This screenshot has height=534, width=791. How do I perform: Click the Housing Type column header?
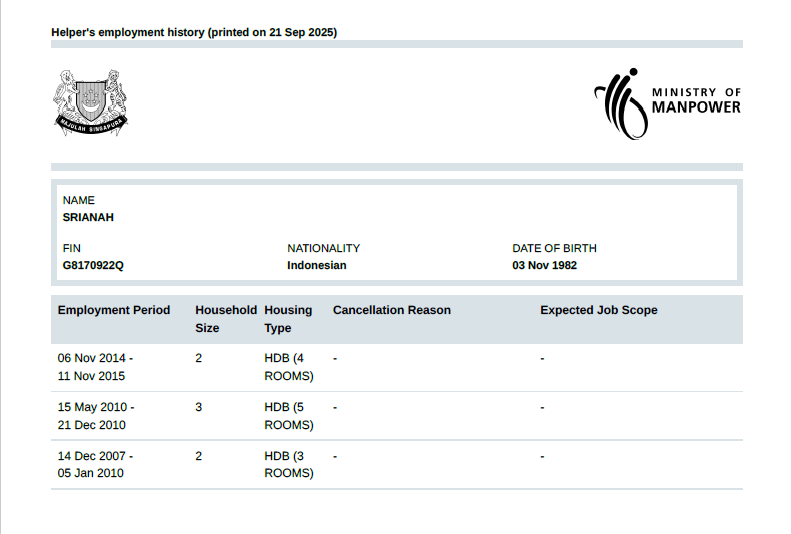click(x=288, y=319)
